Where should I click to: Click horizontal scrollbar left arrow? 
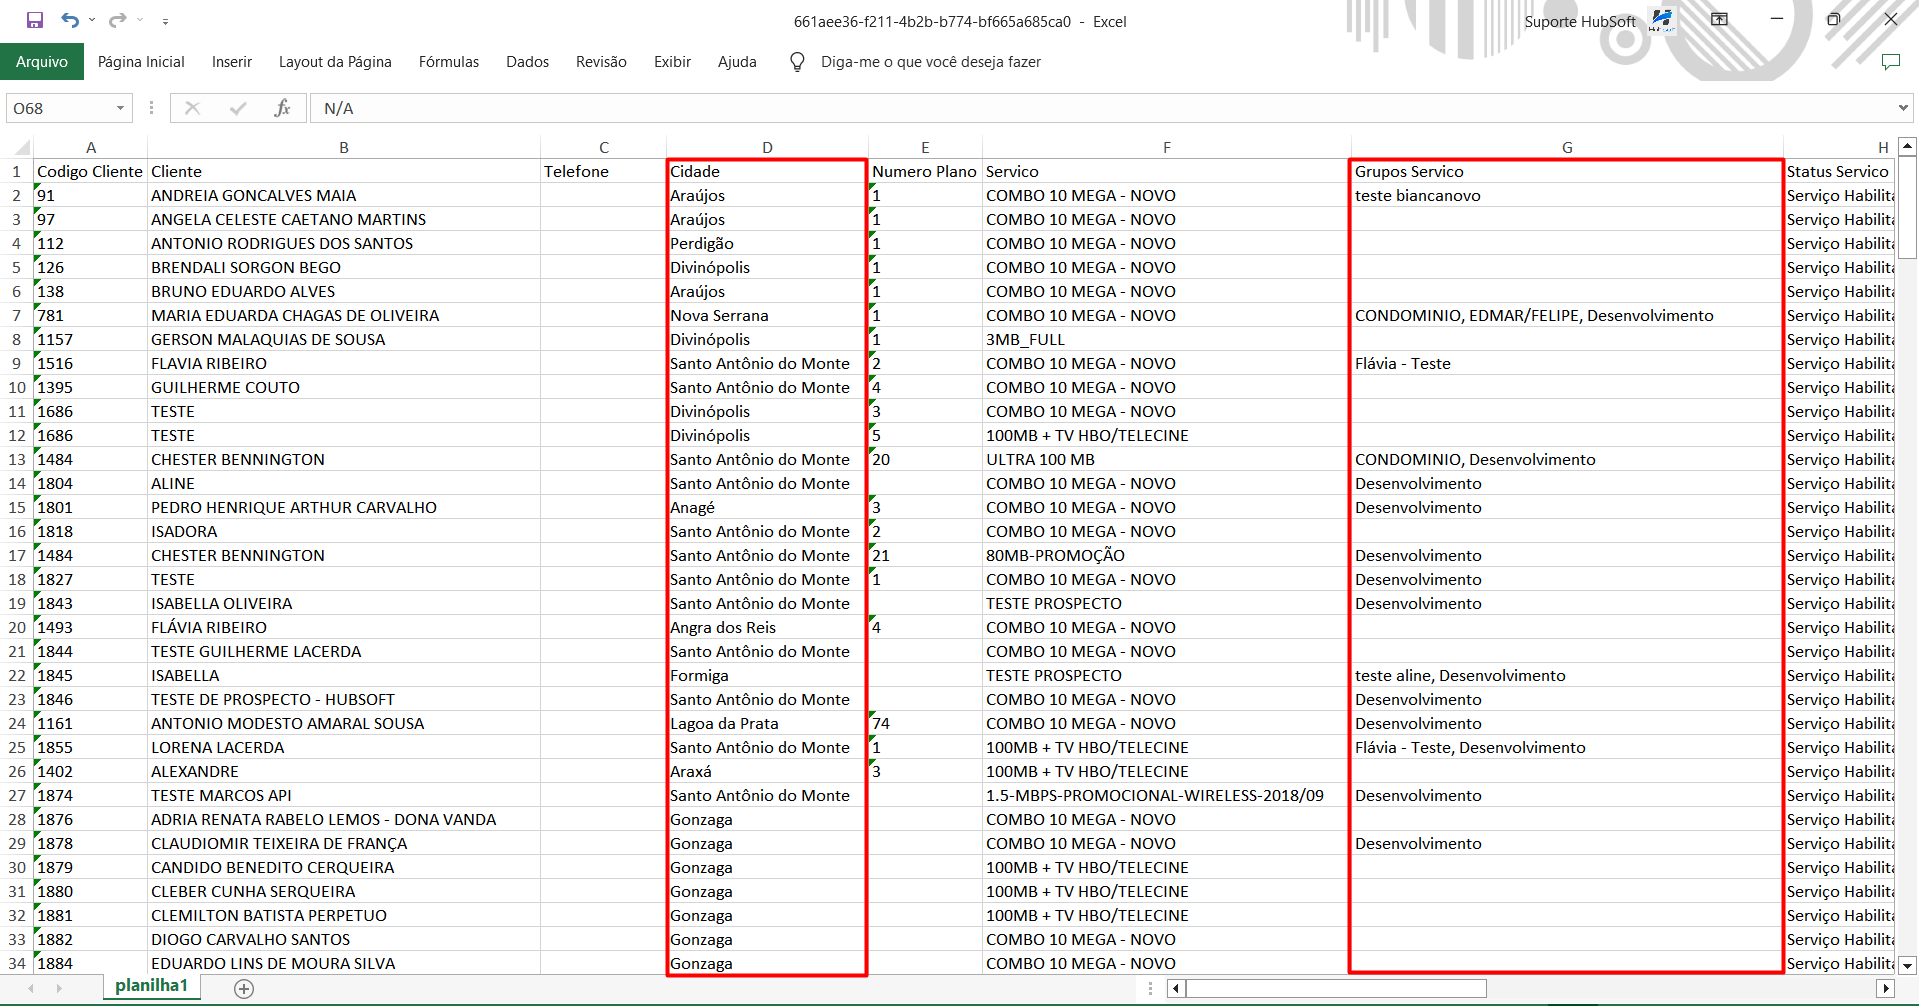(1177, 988)
